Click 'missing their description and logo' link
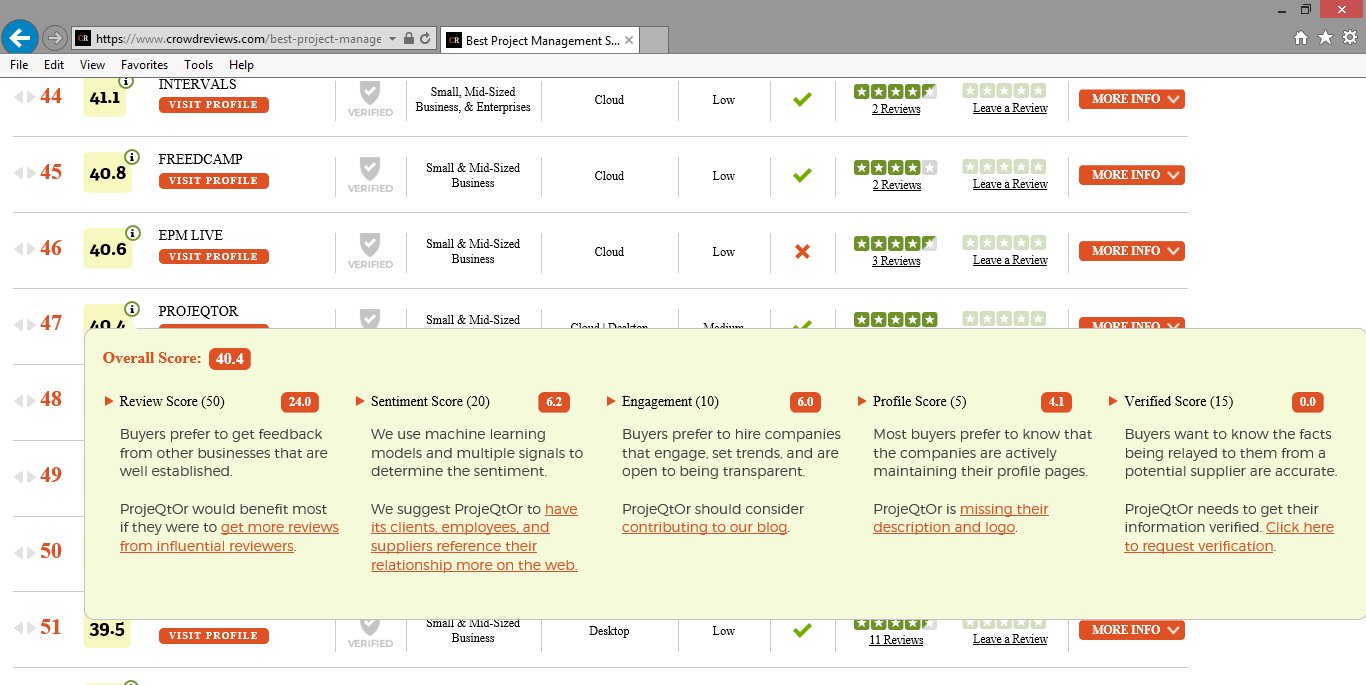 click(x=961, y=518)
